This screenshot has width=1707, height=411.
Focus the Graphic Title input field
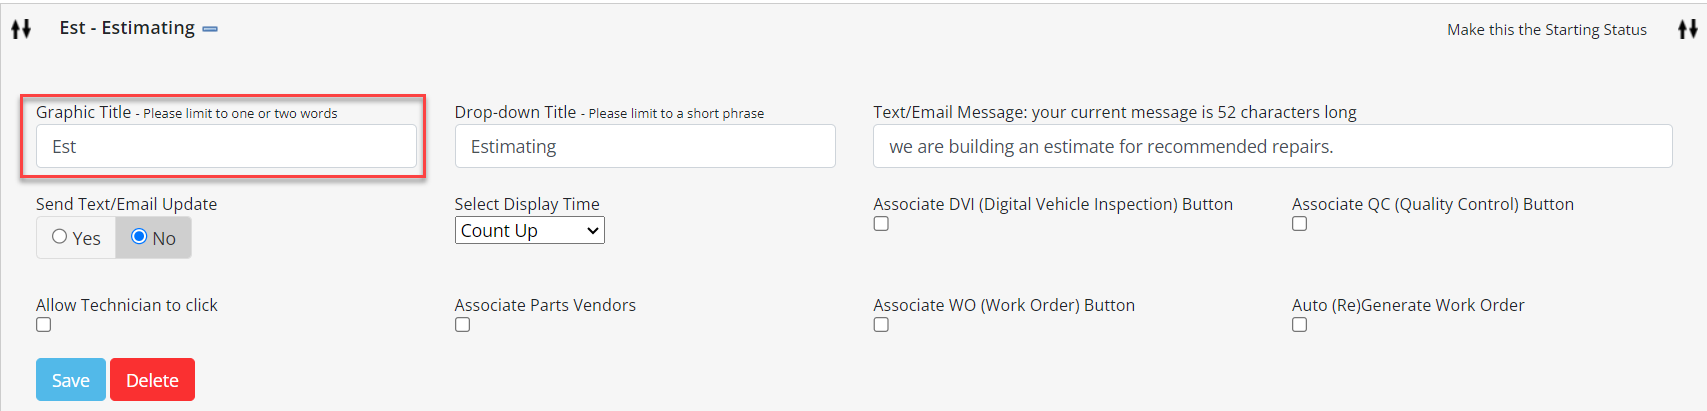coord(226,146)
